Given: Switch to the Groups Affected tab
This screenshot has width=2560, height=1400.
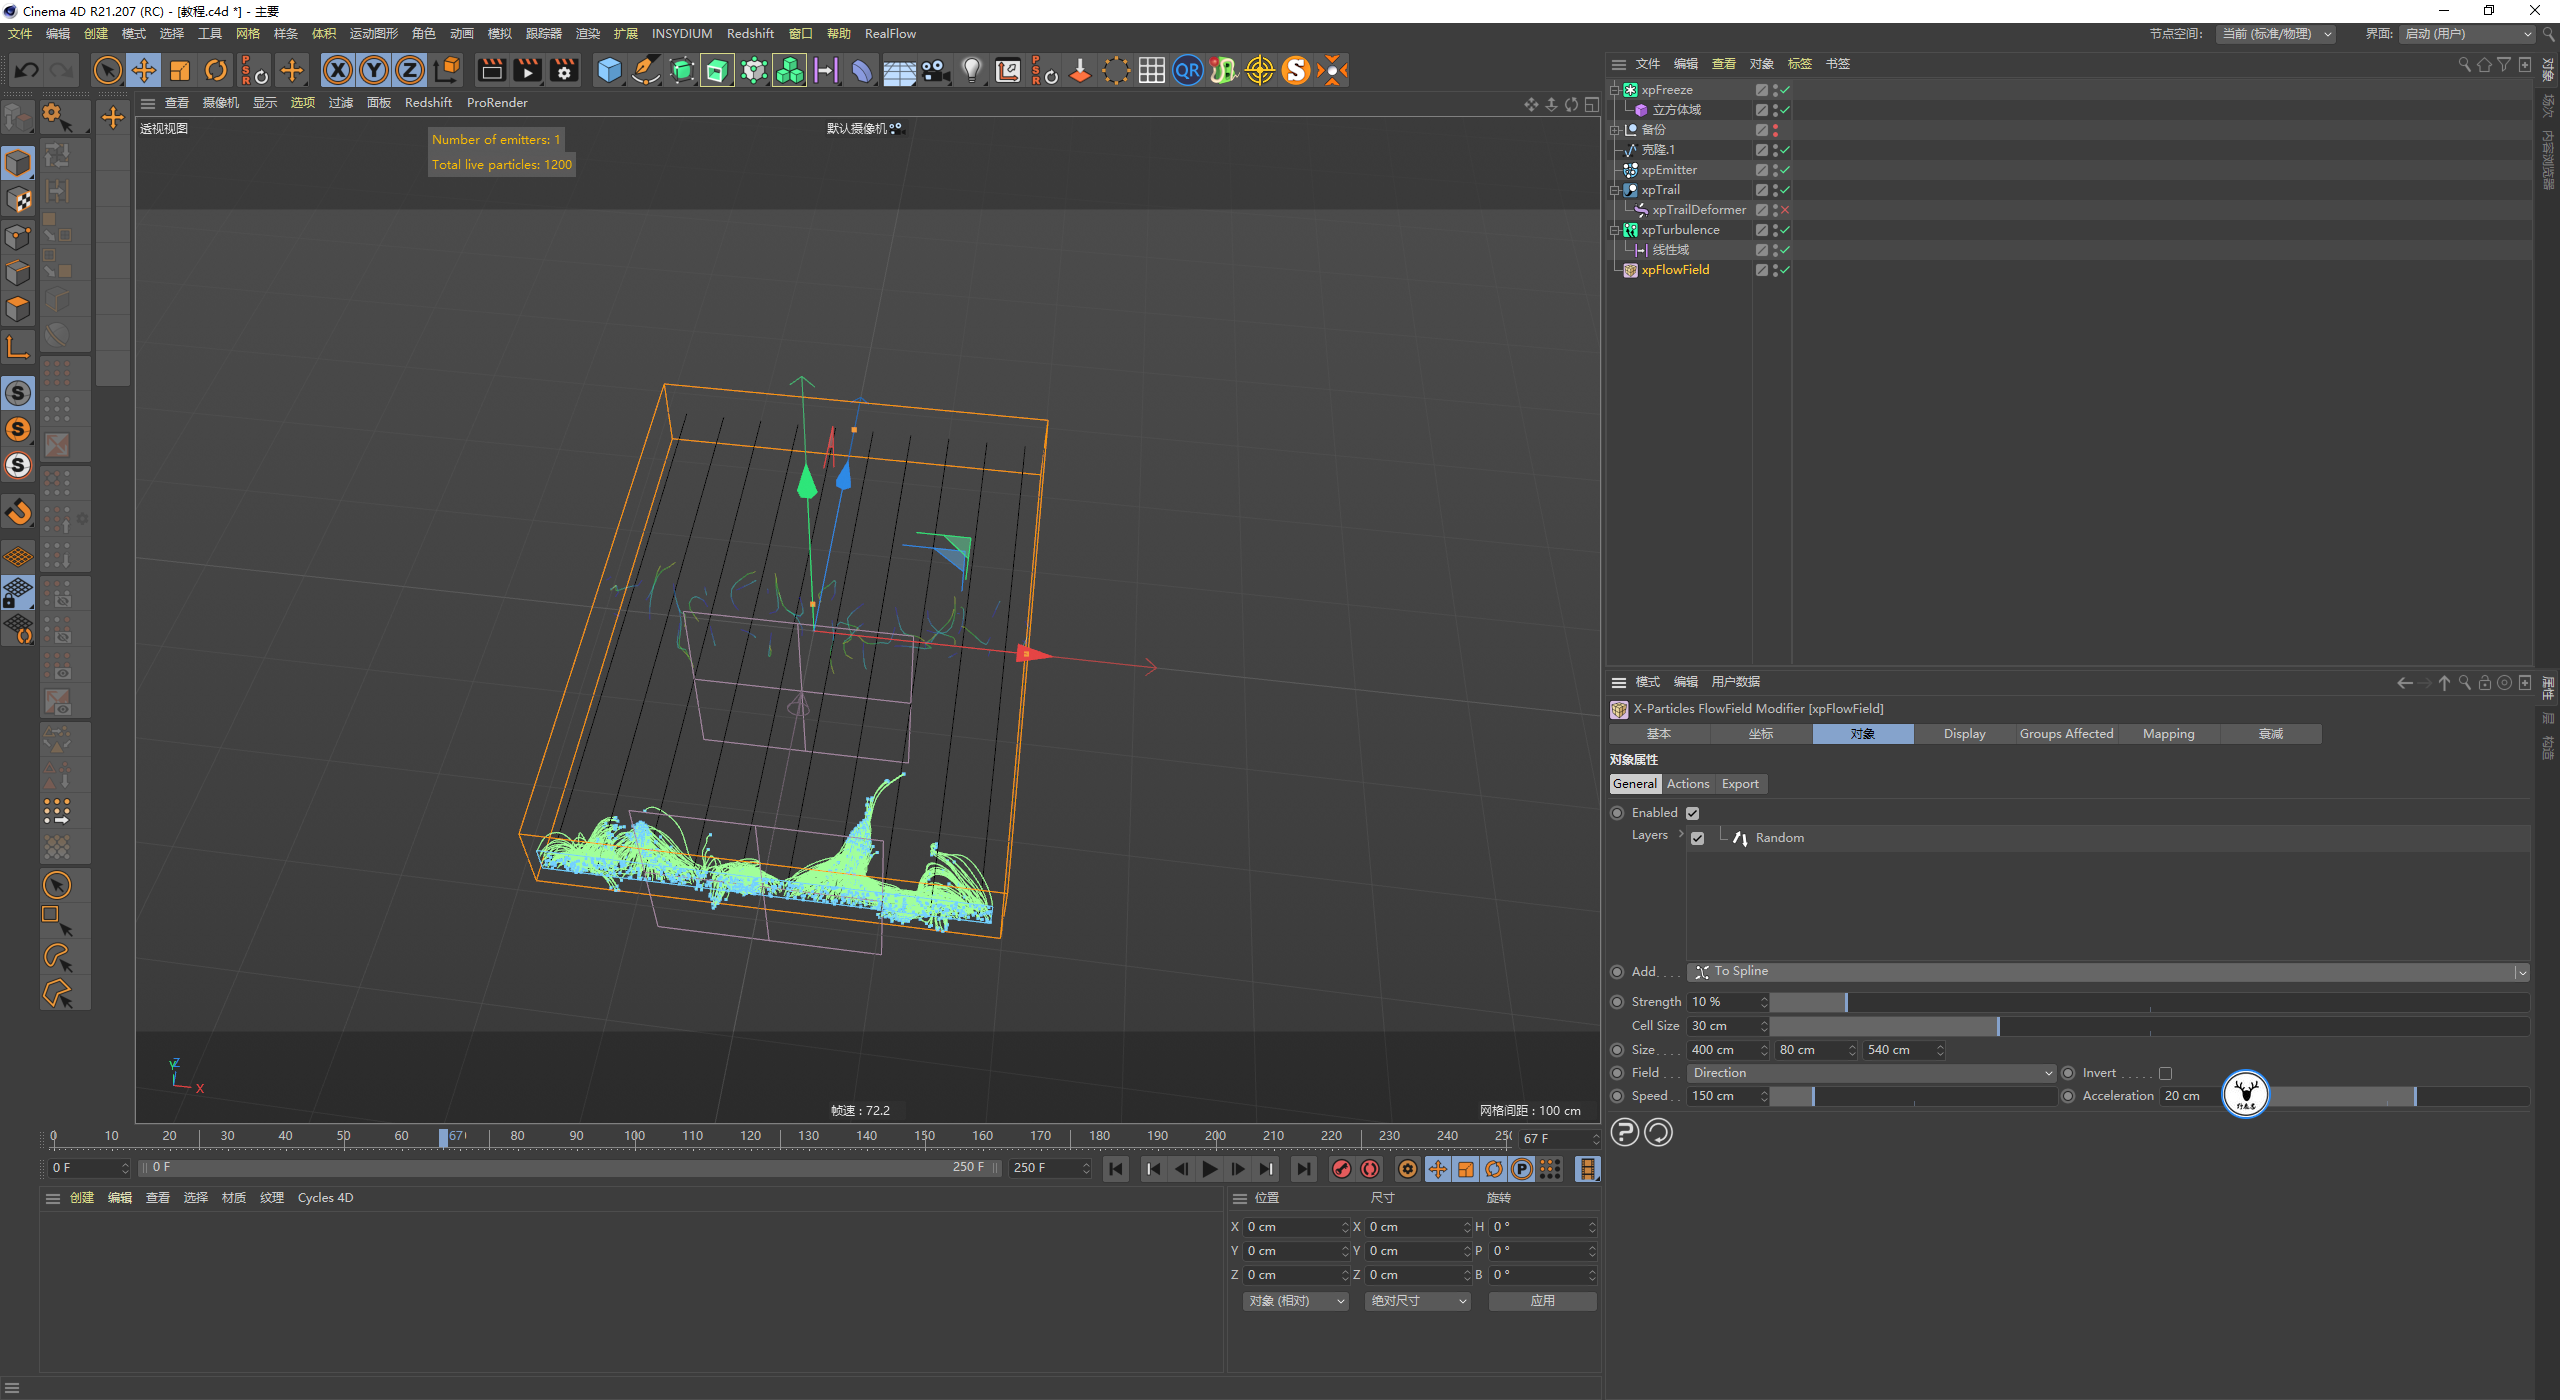Looking at the screenshot, I should tap(2066, 734).
